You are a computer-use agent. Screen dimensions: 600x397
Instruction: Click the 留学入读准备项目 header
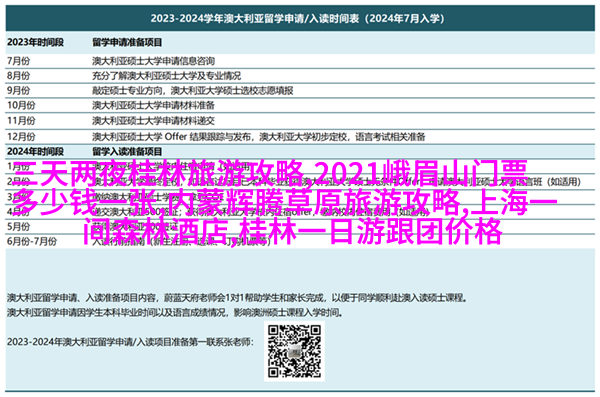tap(127, 152)
